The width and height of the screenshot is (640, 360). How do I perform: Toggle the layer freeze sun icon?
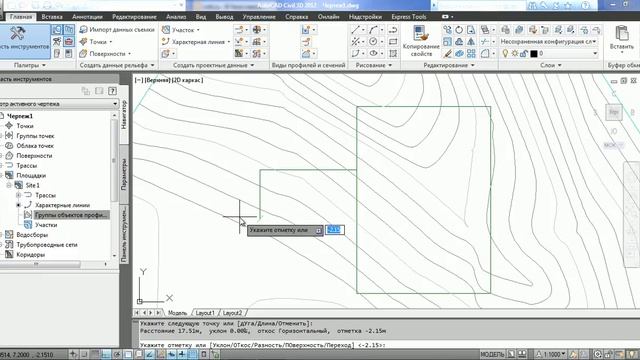coord(515,53)
